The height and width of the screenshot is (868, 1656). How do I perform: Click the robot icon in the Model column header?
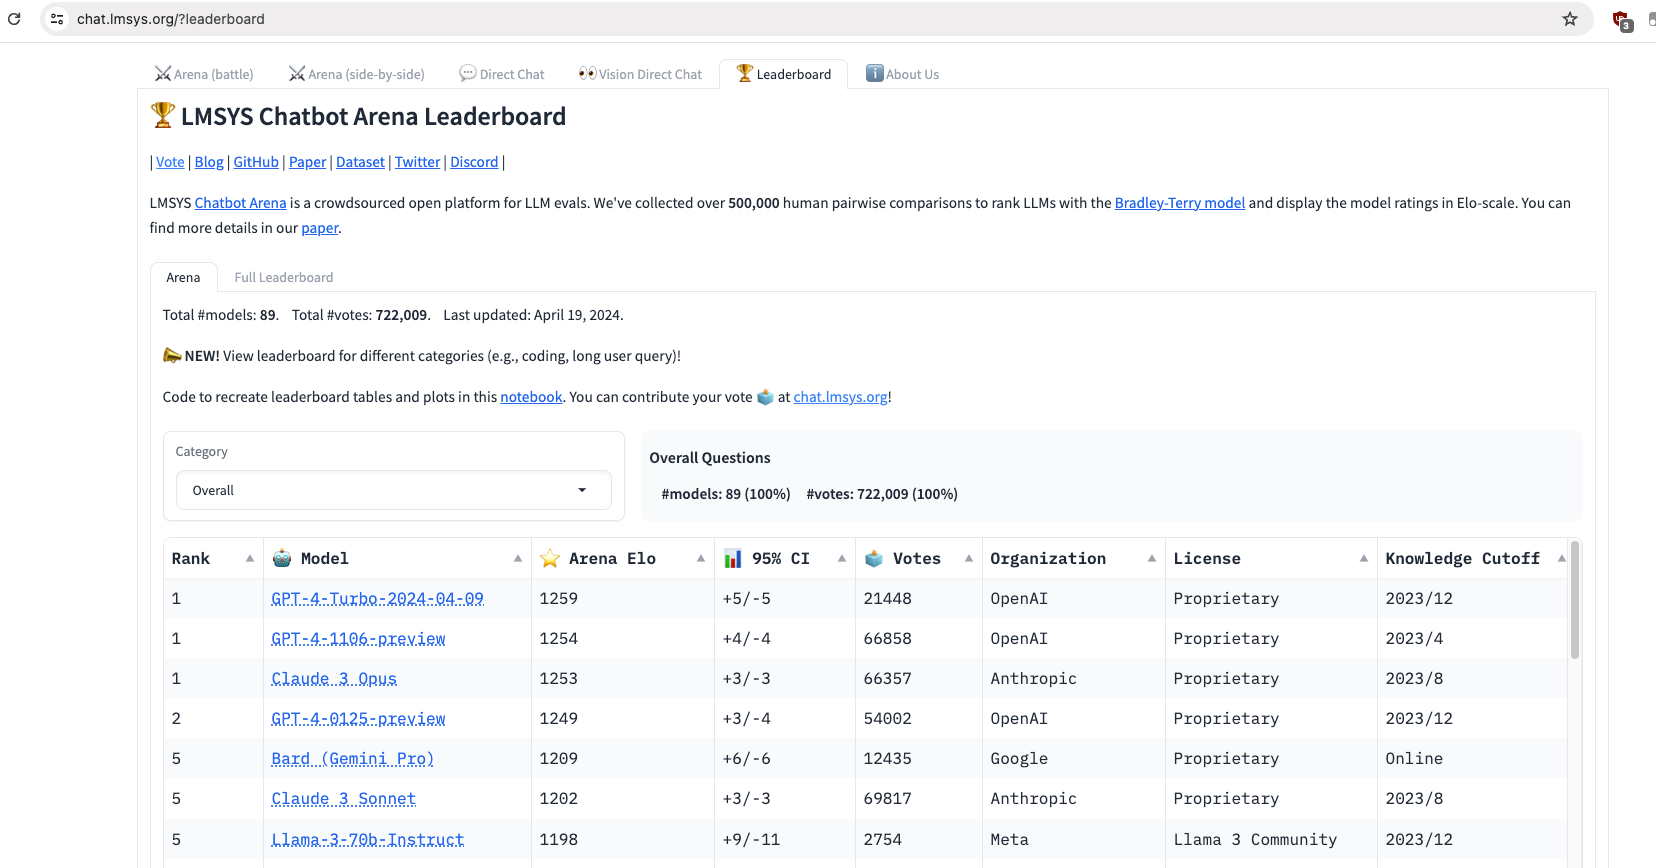click(282, 558)
